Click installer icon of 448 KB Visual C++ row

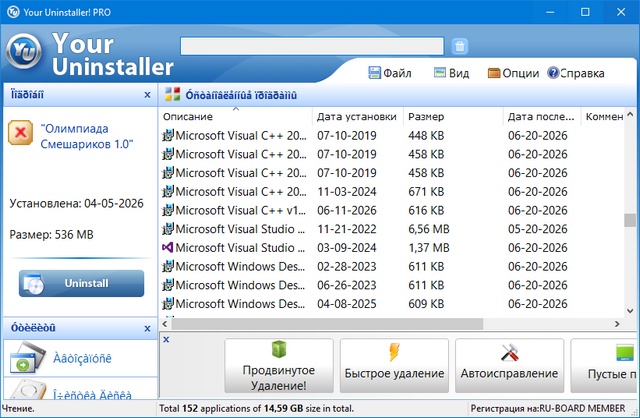point(168,135)
